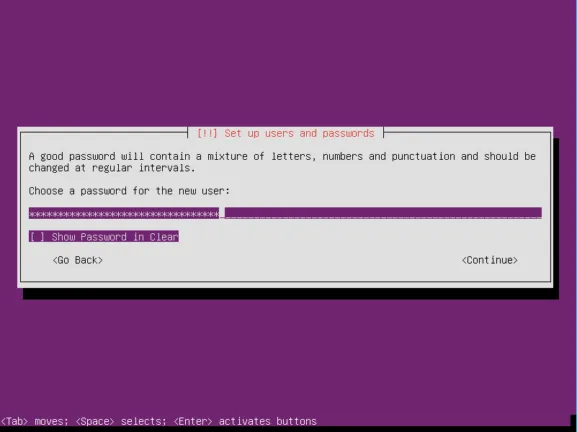Click the good password advice paragraph
This screenshot has height=432, width=577.
click(x=282, y=162)
